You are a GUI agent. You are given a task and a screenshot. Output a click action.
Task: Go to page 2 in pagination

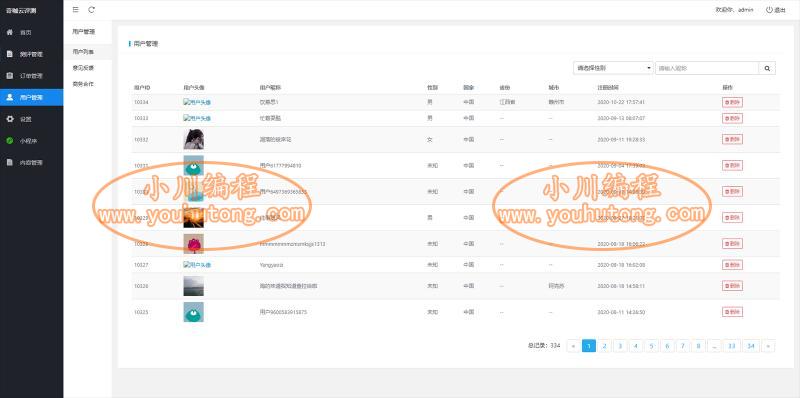(x=604, y=346)
